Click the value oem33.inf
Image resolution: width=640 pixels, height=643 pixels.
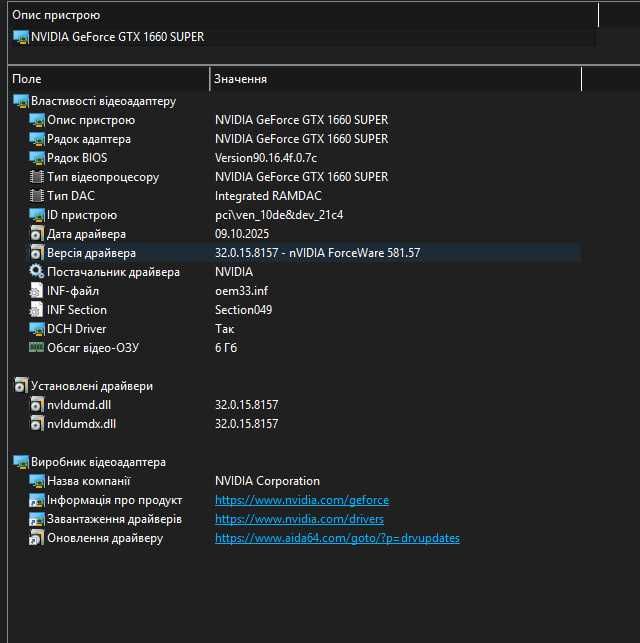pos(241,291)
